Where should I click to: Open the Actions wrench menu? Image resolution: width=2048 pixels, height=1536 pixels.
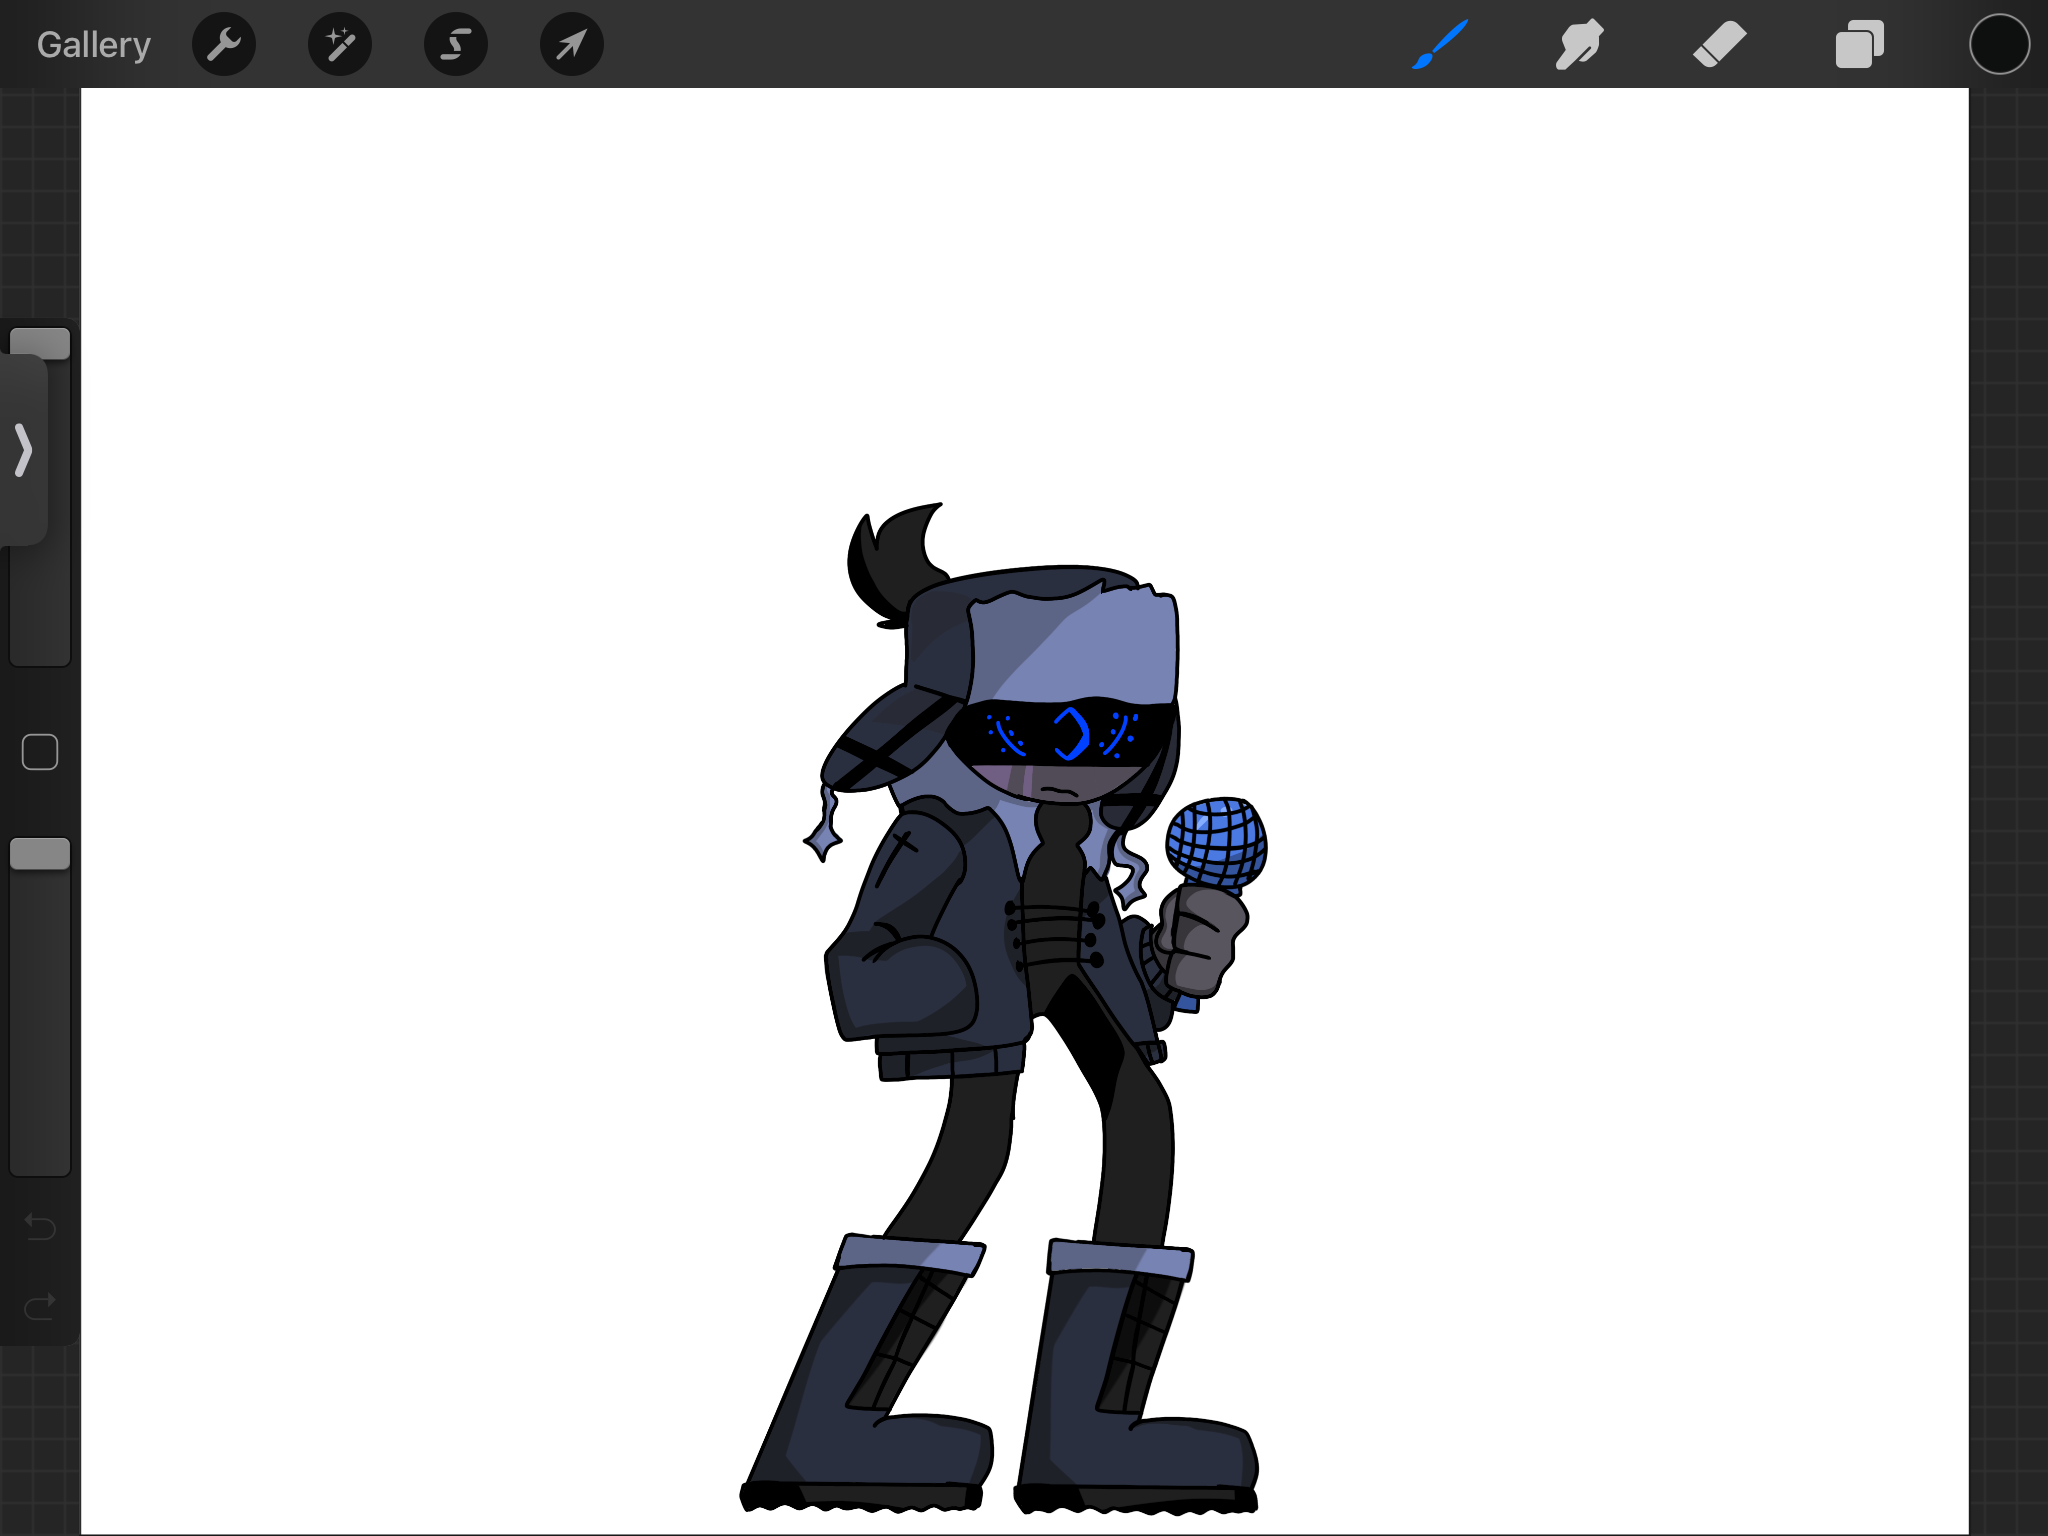click(224, 44)
